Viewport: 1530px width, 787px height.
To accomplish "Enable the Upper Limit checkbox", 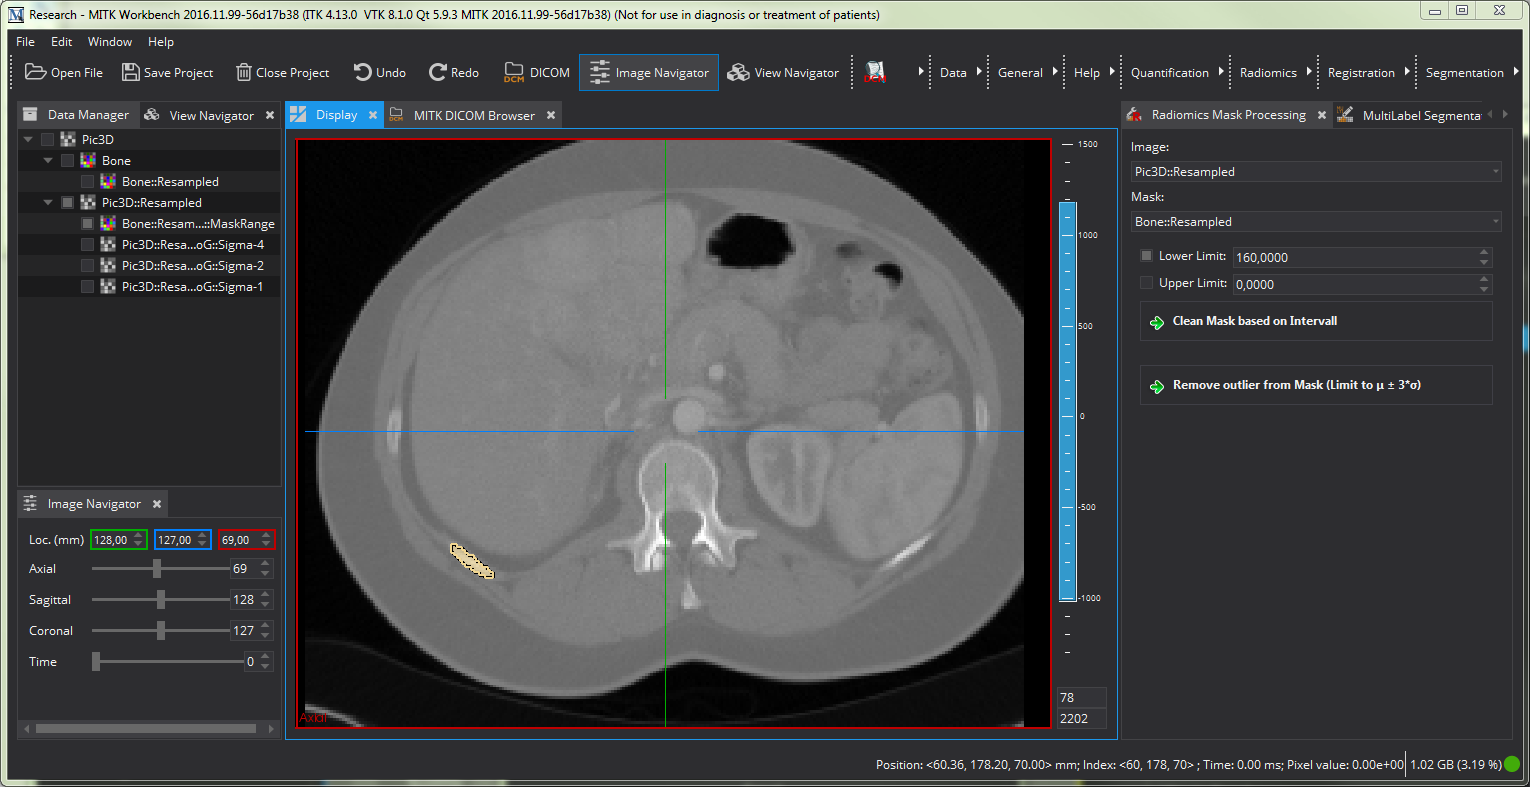I will (x=1146, y=283).
